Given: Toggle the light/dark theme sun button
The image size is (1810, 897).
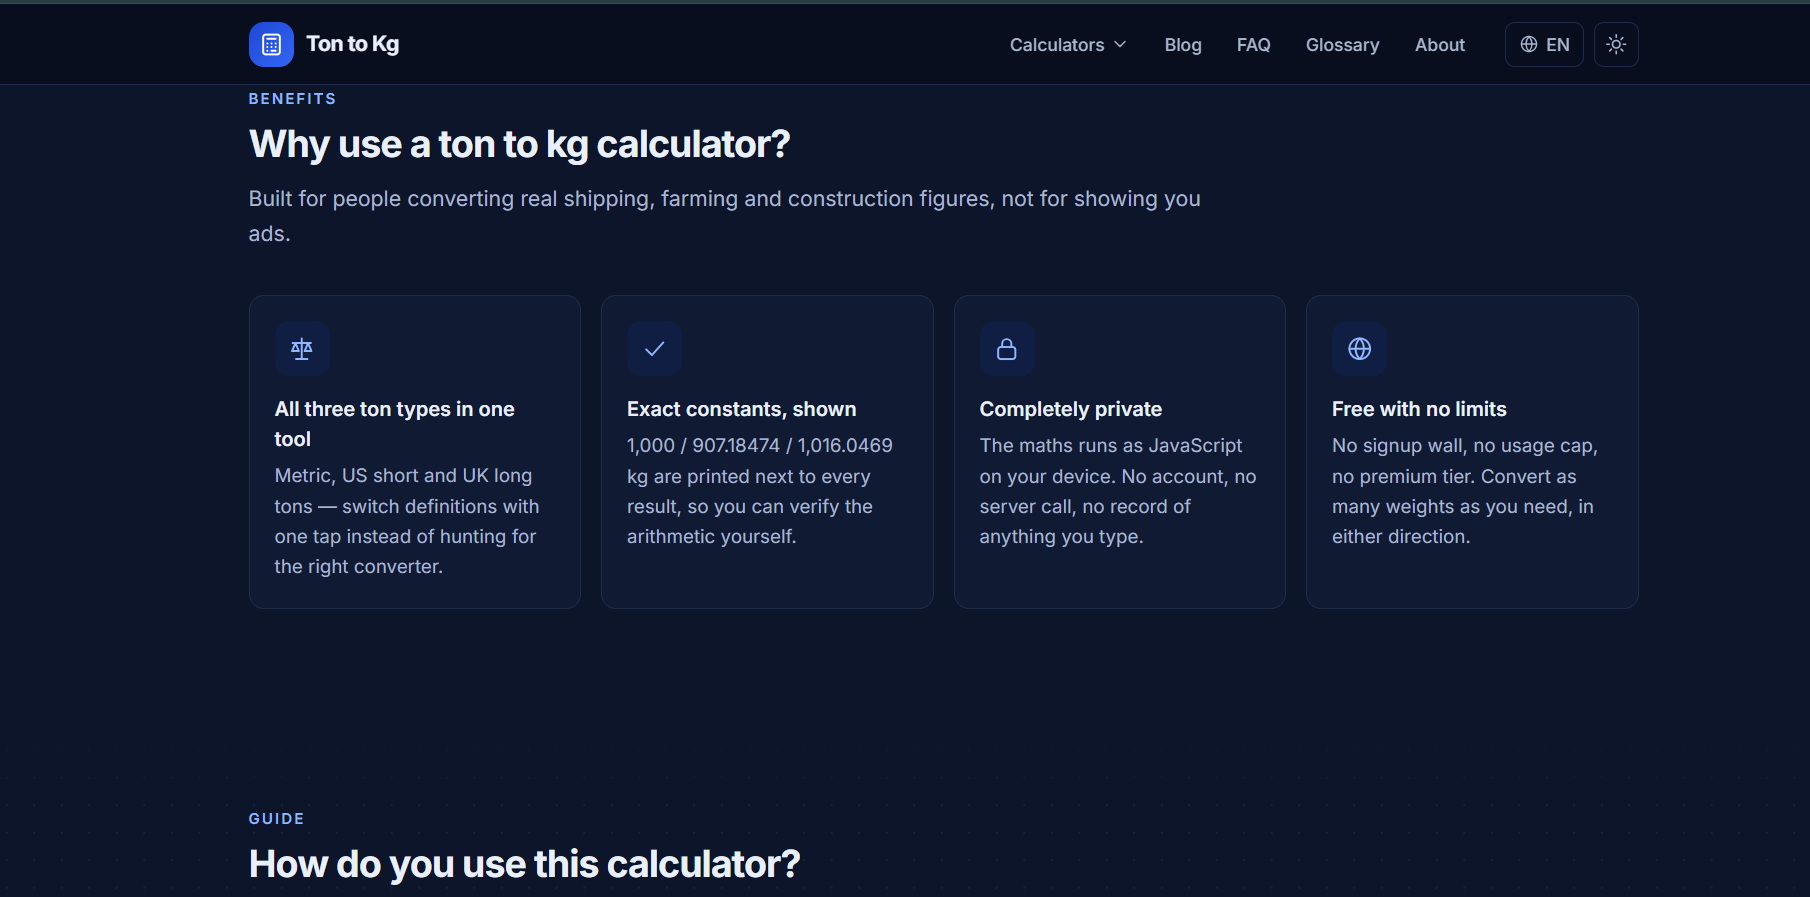Looking at the screenshot, I should coord(1616,44).
